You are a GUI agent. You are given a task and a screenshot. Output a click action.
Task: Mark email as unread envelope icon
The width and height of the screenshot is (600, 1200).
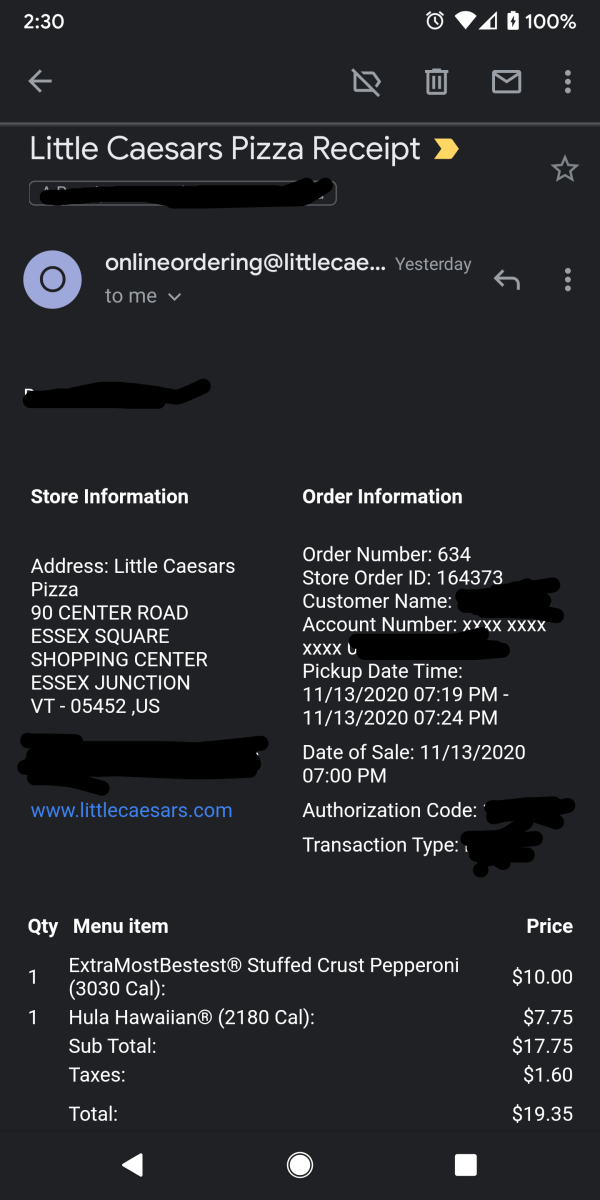pyautogui.click(x=506, y=82)
